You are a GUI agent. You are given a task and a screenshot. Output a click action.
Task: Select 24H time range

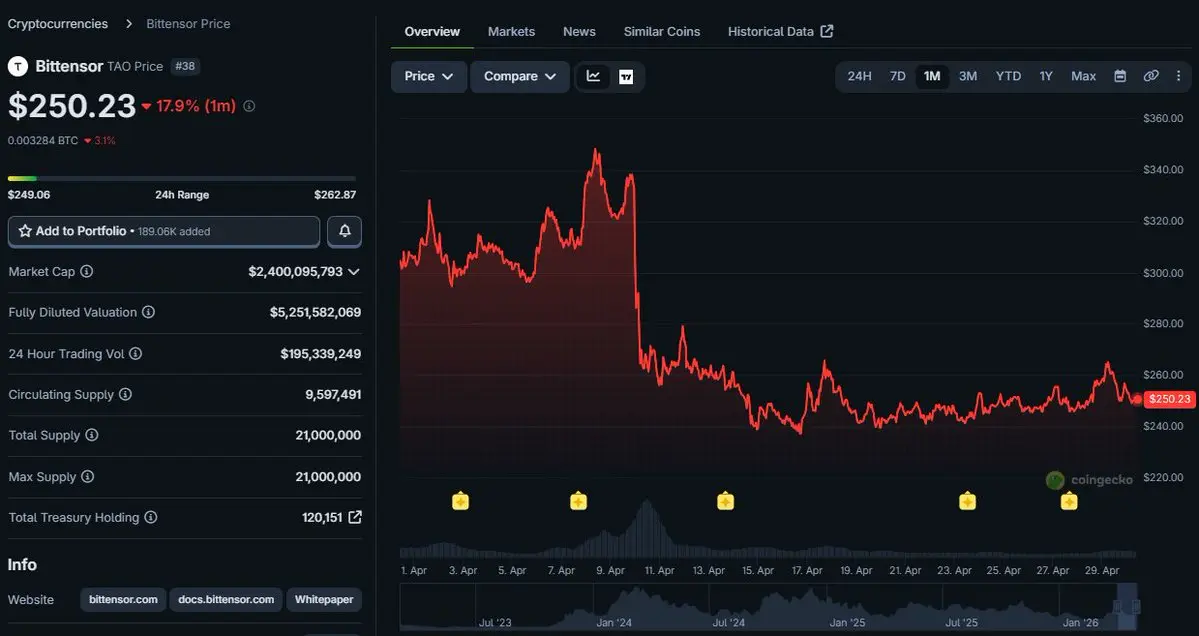pyautogui.click(x=859, y=76)
